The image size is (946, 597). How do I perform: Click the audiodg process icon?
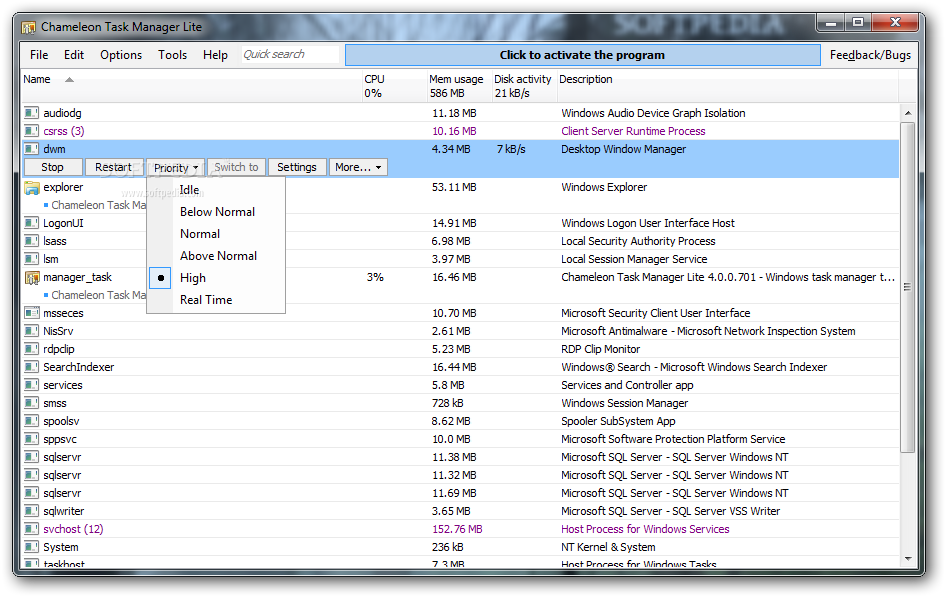point(31,113)
